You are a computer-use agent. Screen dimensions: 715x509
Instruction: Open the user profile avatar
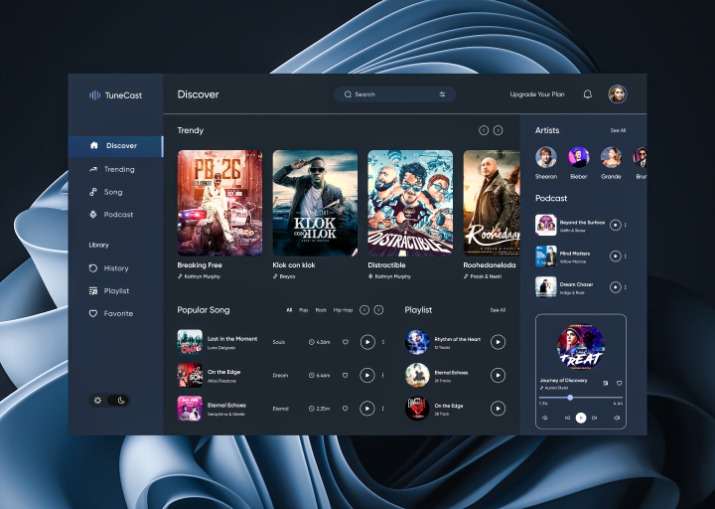tap(617, 94)
